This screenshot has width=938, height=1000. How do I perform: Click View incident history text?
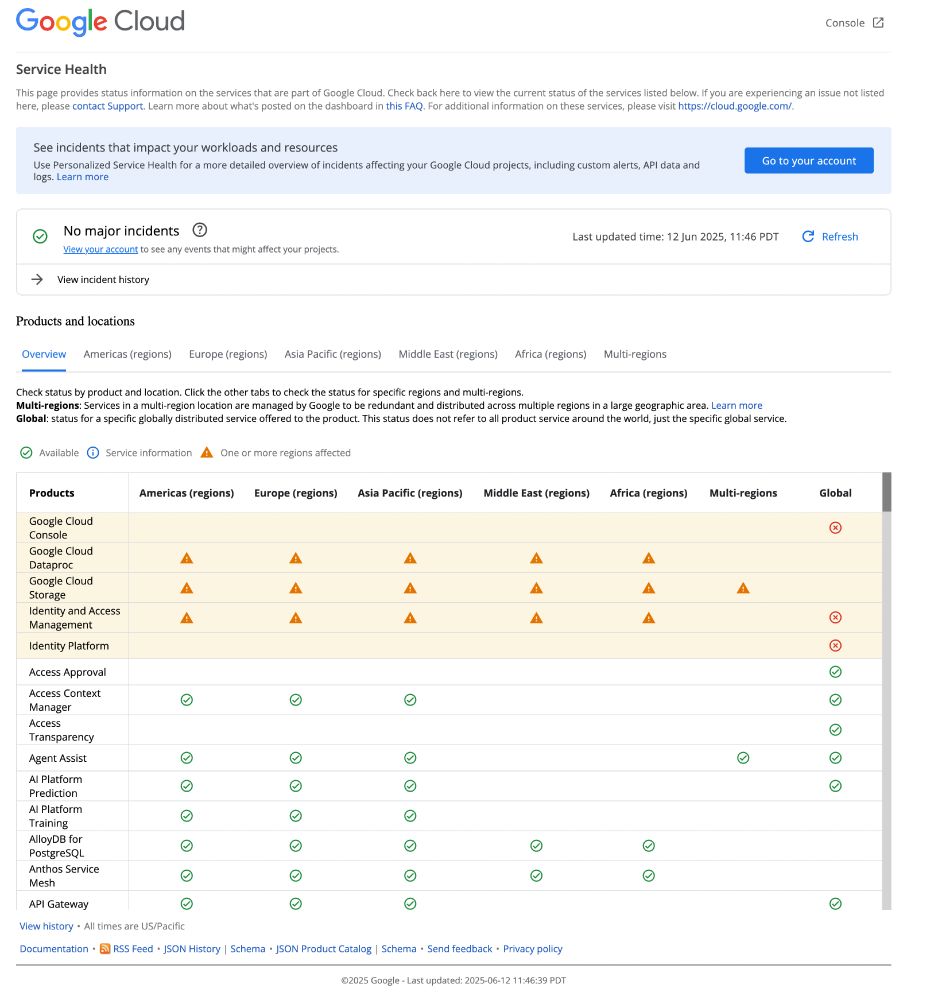(x=103, y=279)
